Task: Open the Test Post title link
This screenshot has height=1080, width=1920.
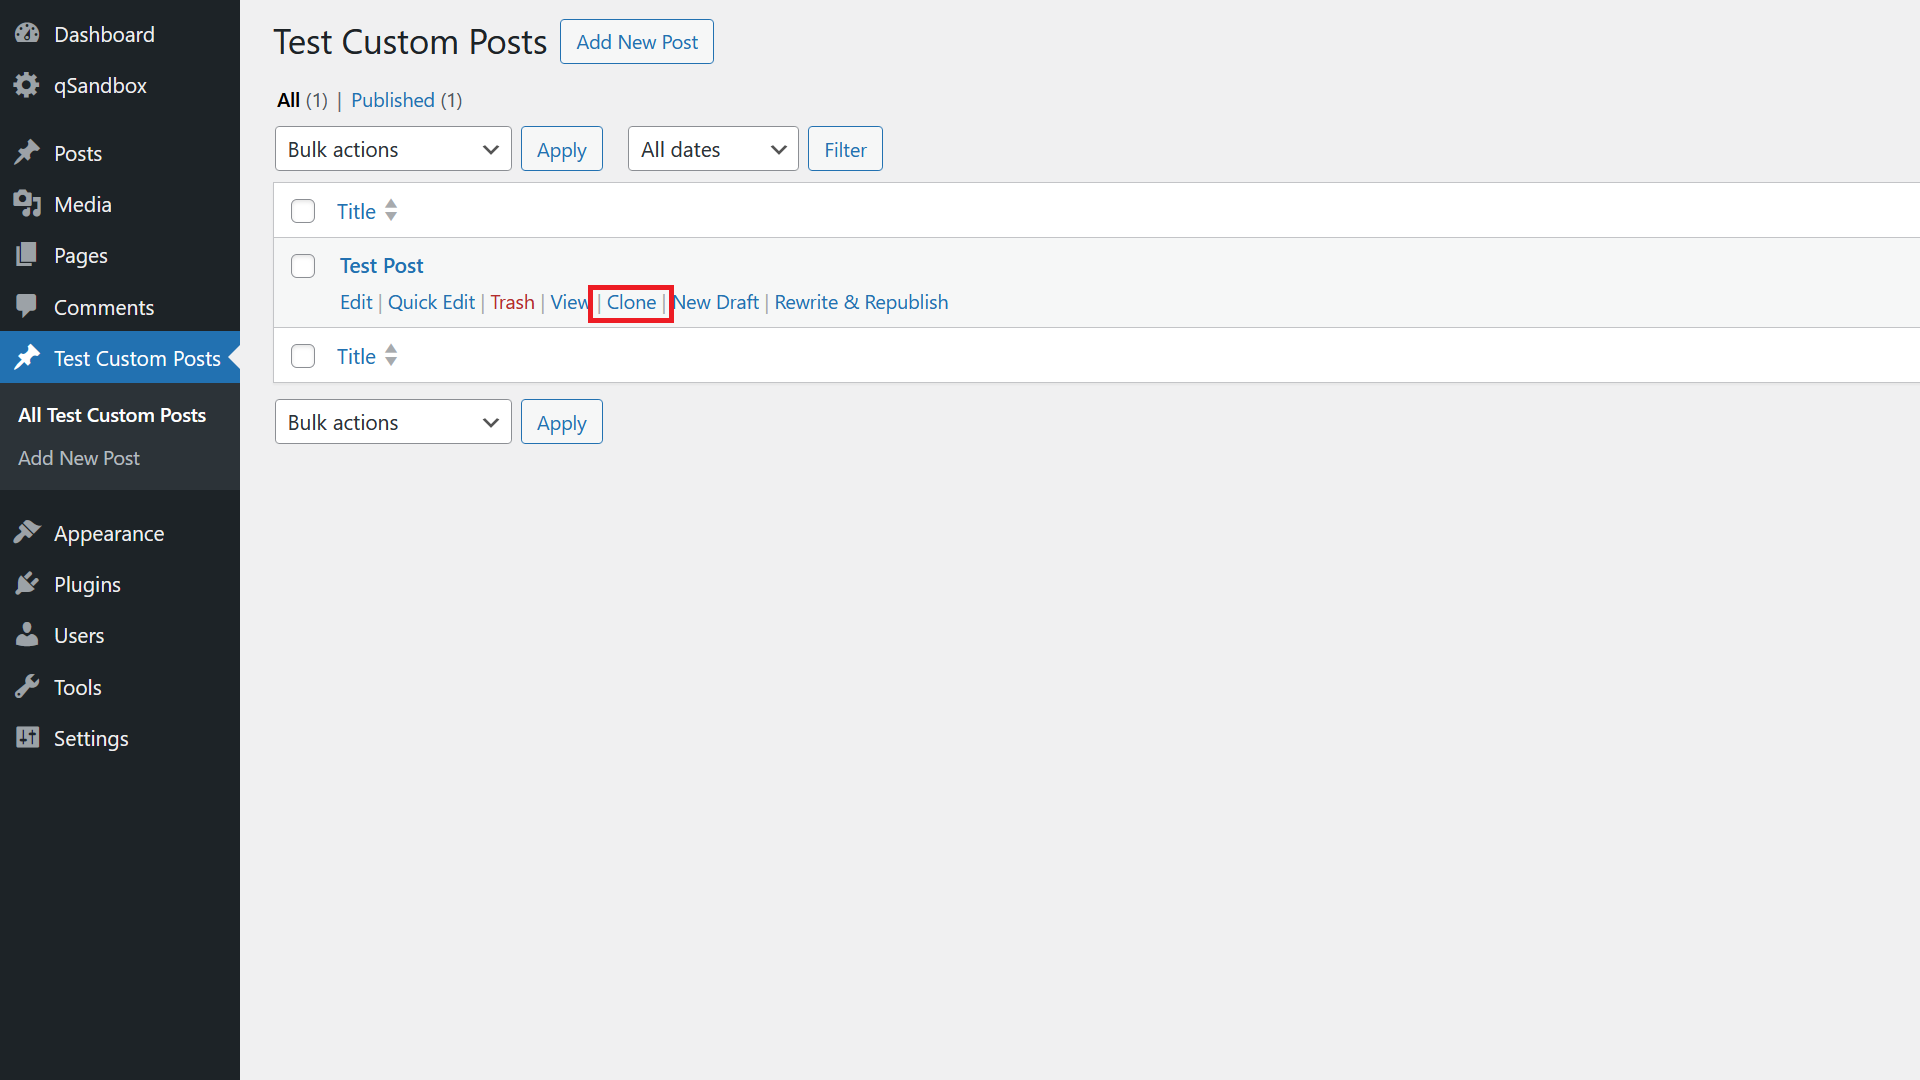Action: click(381, 265)
